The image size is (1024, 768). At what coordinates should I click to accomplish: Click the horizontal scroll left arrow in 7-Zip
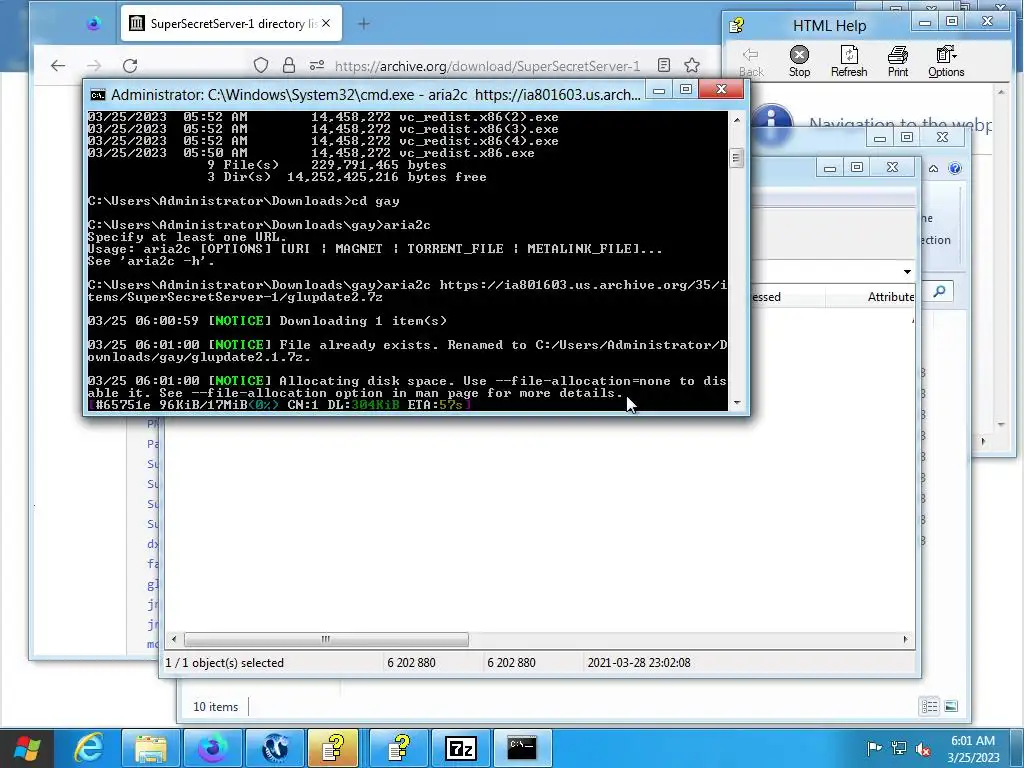click(x=174, y=639)
